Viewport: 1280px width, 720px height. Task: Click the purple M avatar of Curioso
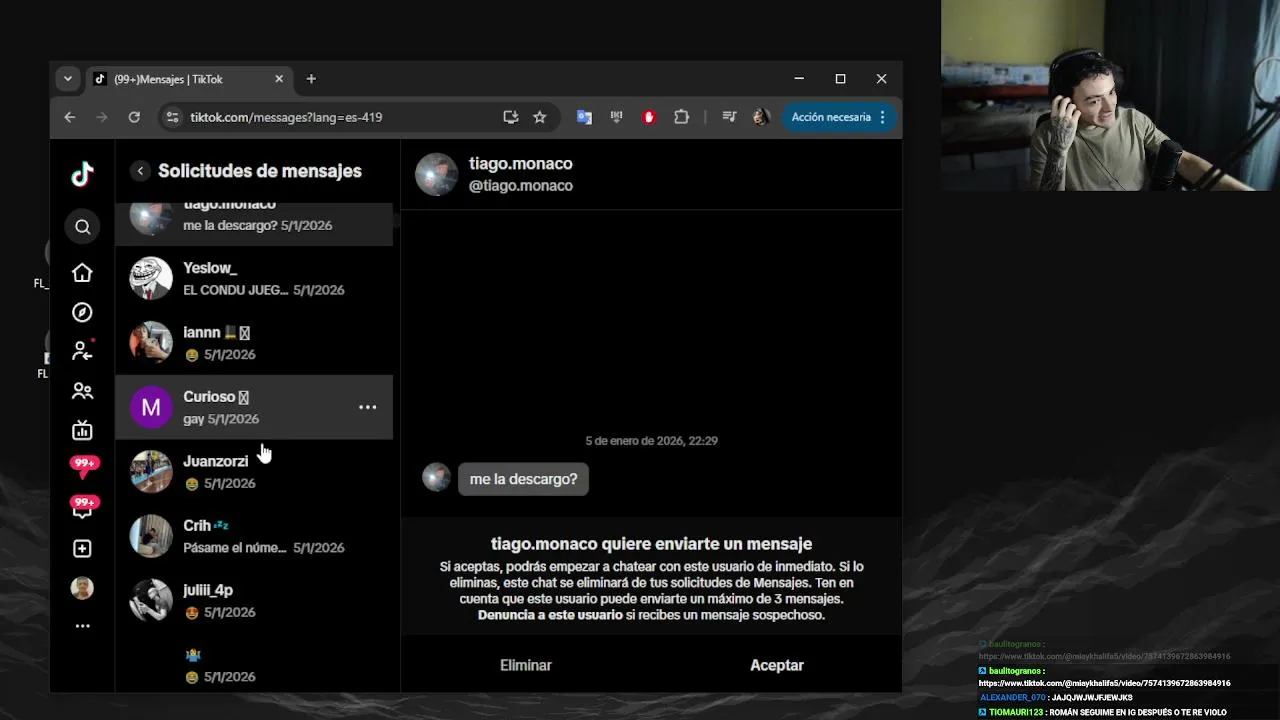tap(151, 407)
